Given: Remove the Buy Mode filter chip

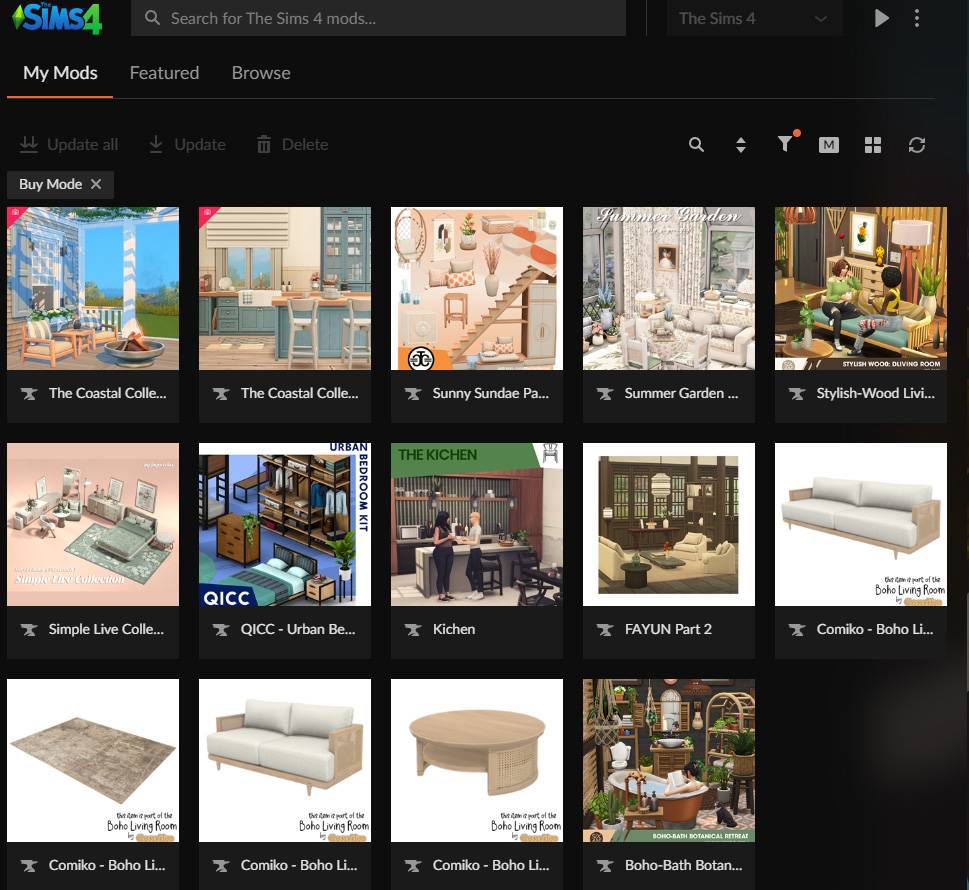Looking at the screenshot, I should (x=96, y=184).
